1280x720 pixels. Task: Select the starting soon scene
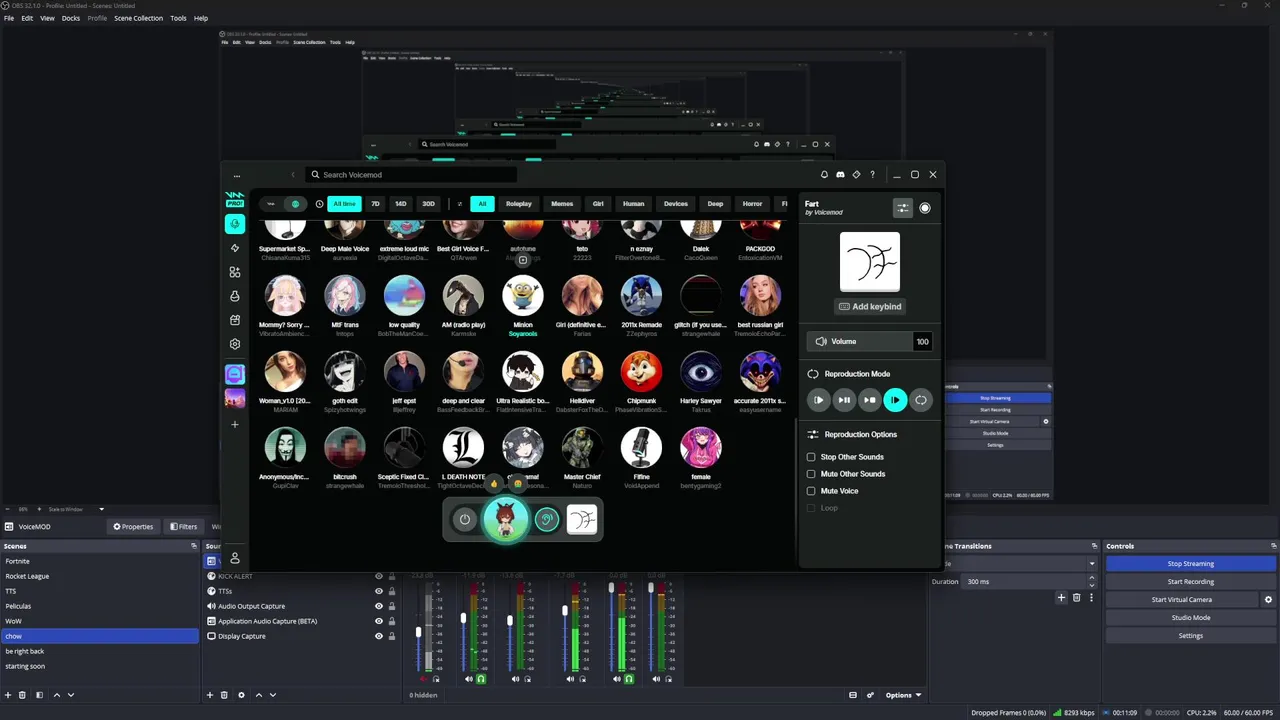click(100, 666)
